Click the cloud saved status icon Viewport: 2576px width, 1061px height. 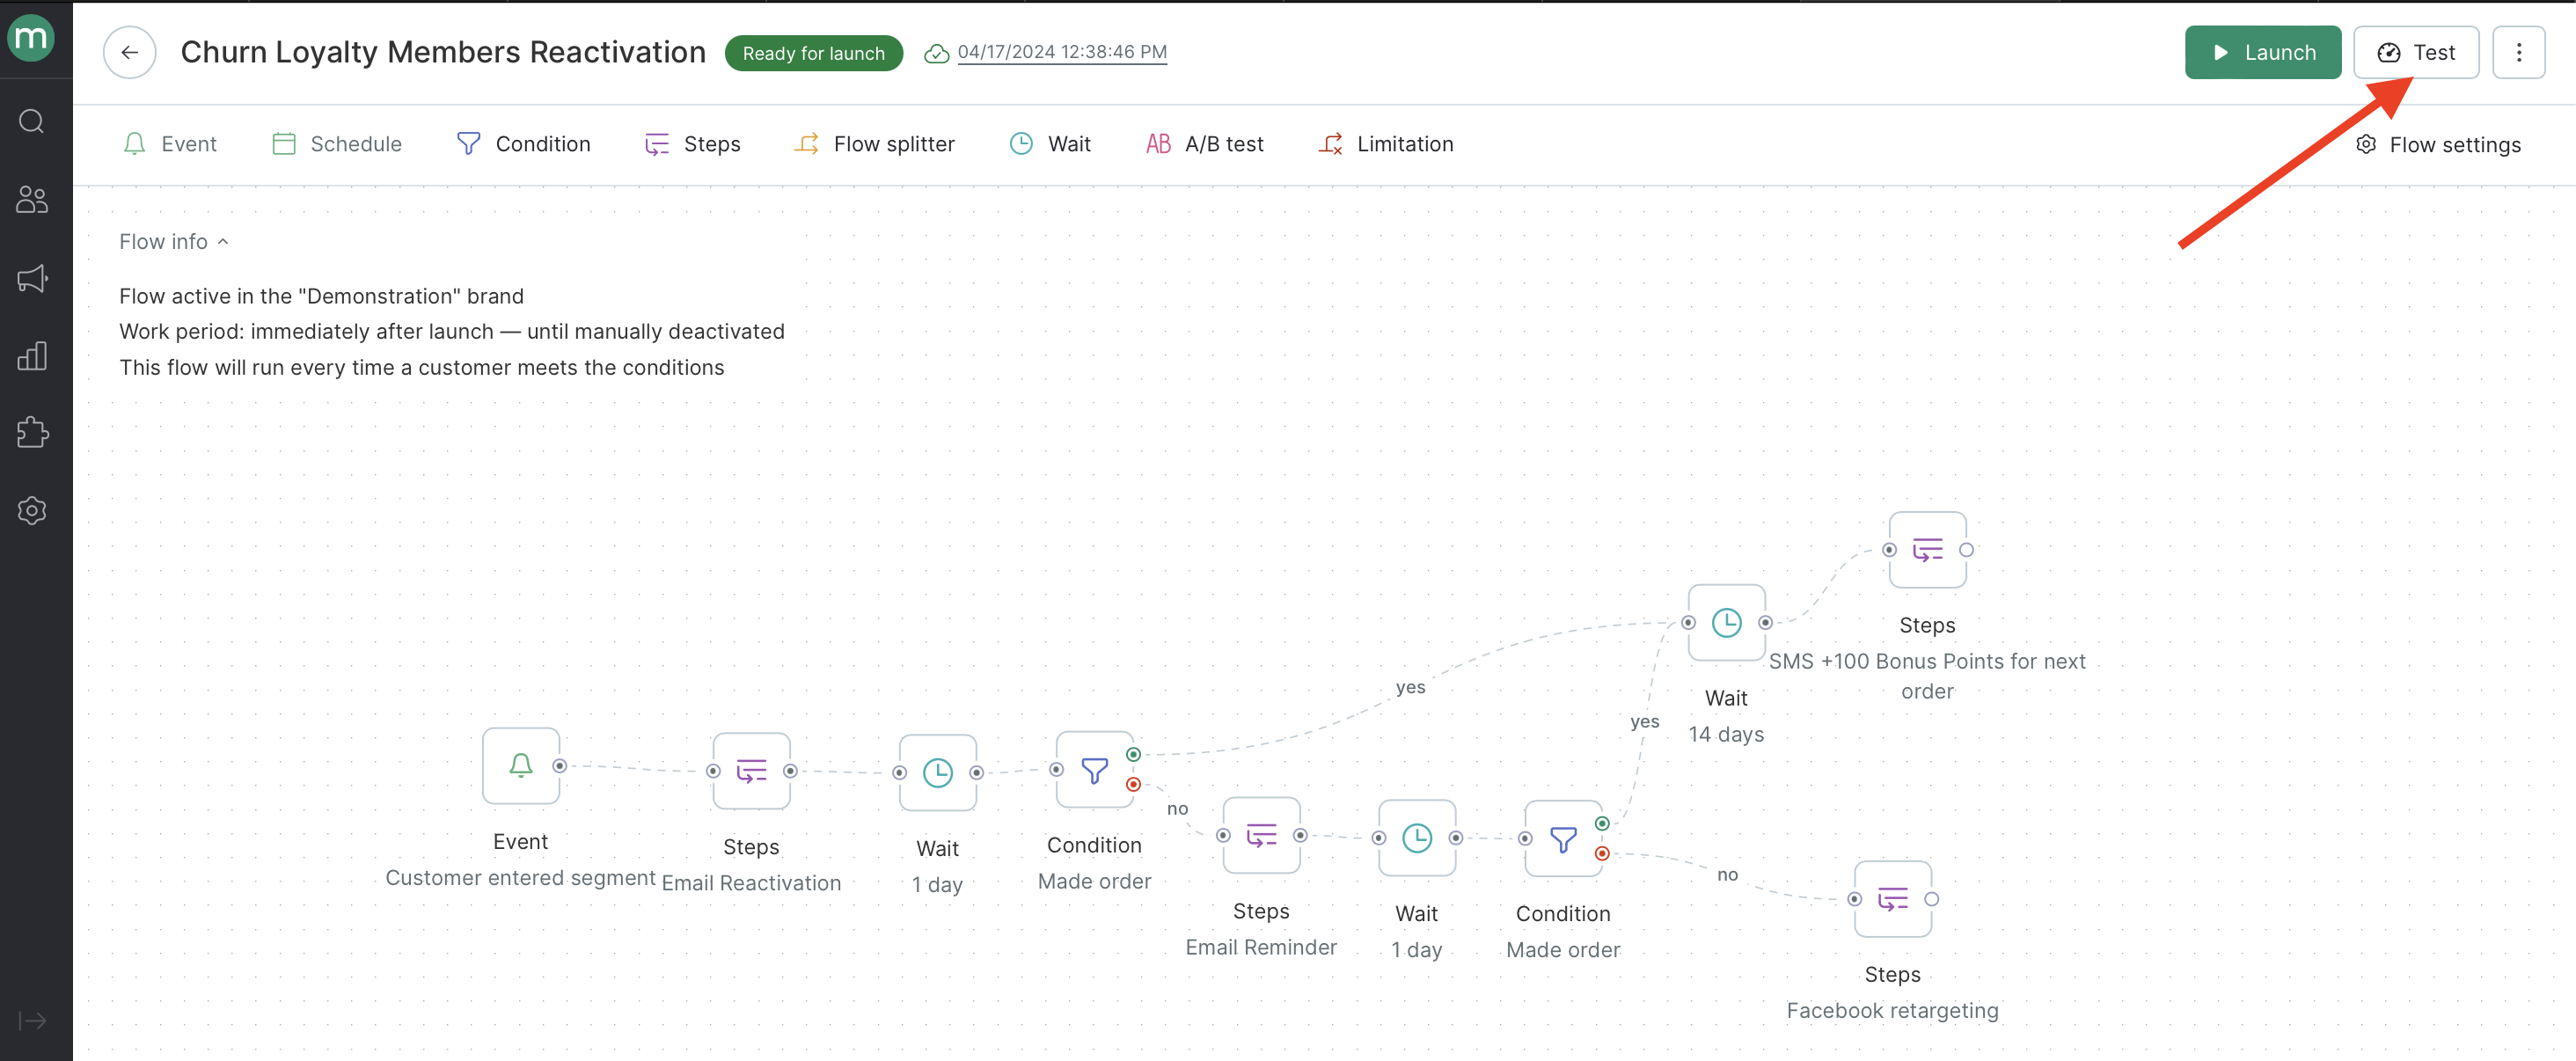tap(936, 53)
